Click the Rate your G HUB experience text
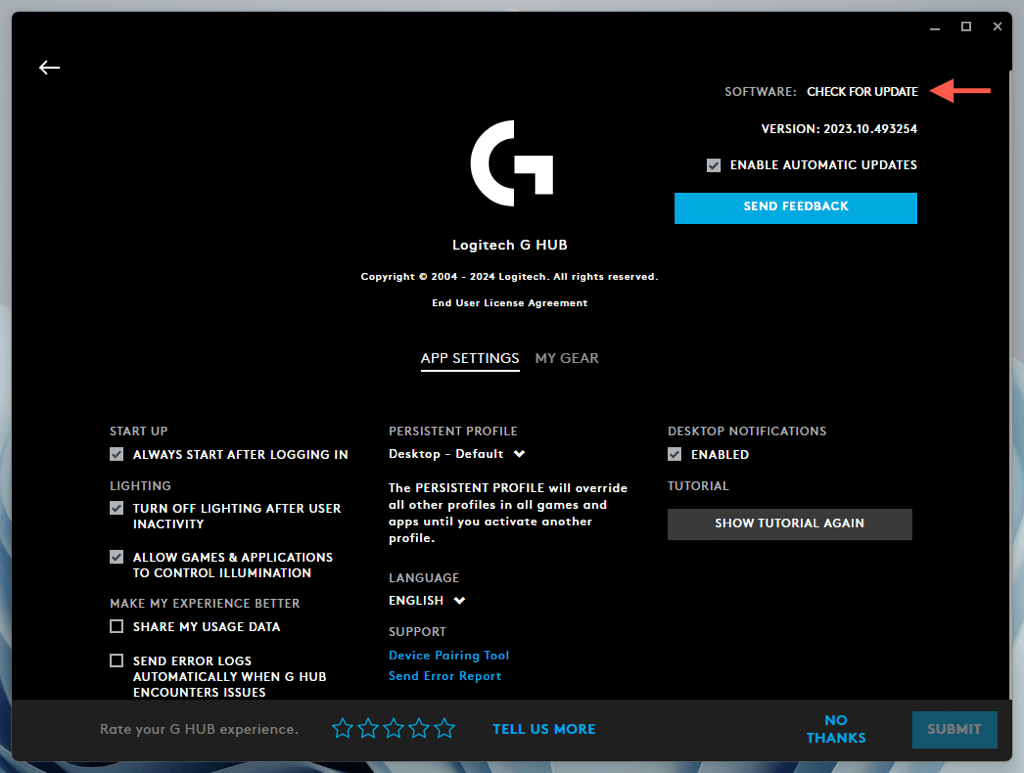 tap(199, 729)
